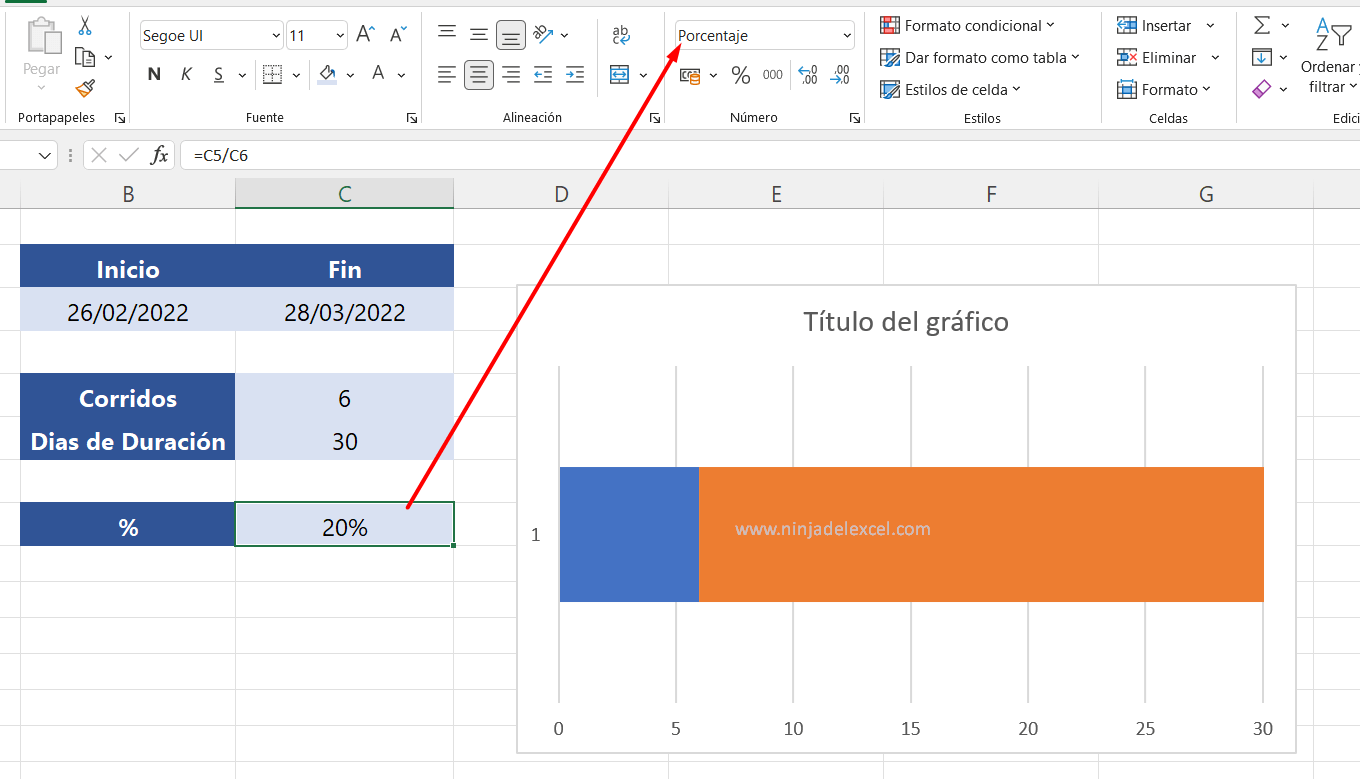Image resolution: width=1360 pixels, height=779 pixels.
Task: Decrease font size with smaller A icon
Action: point(398,35)
